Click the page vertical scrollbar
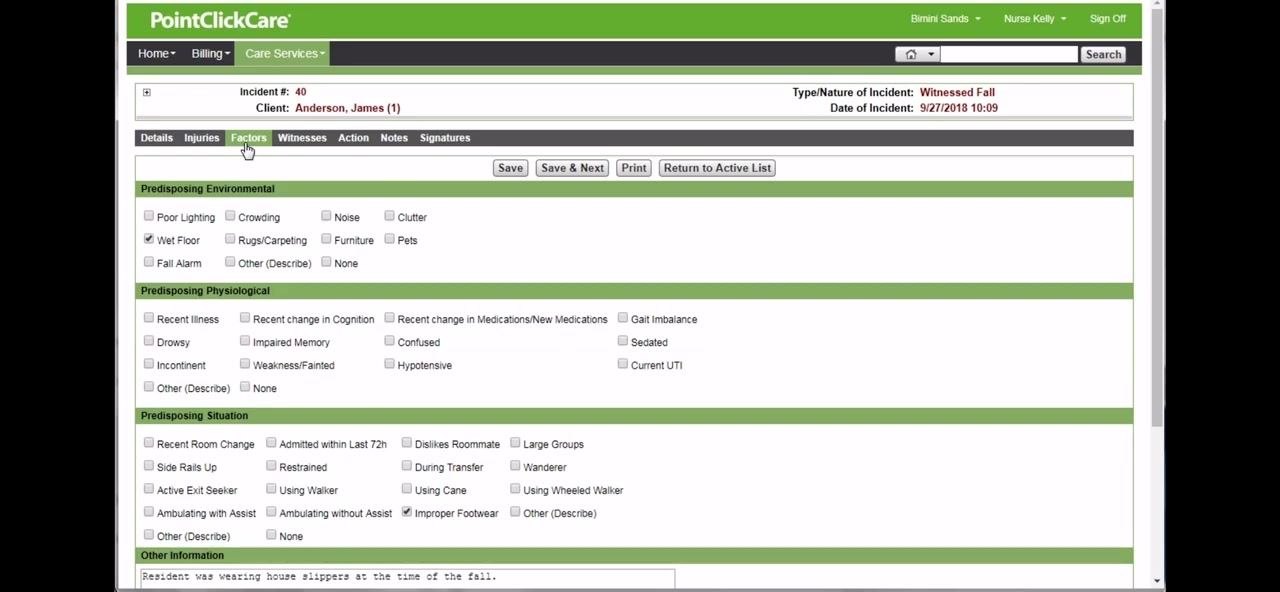1280x592 pixels. 1157,220
